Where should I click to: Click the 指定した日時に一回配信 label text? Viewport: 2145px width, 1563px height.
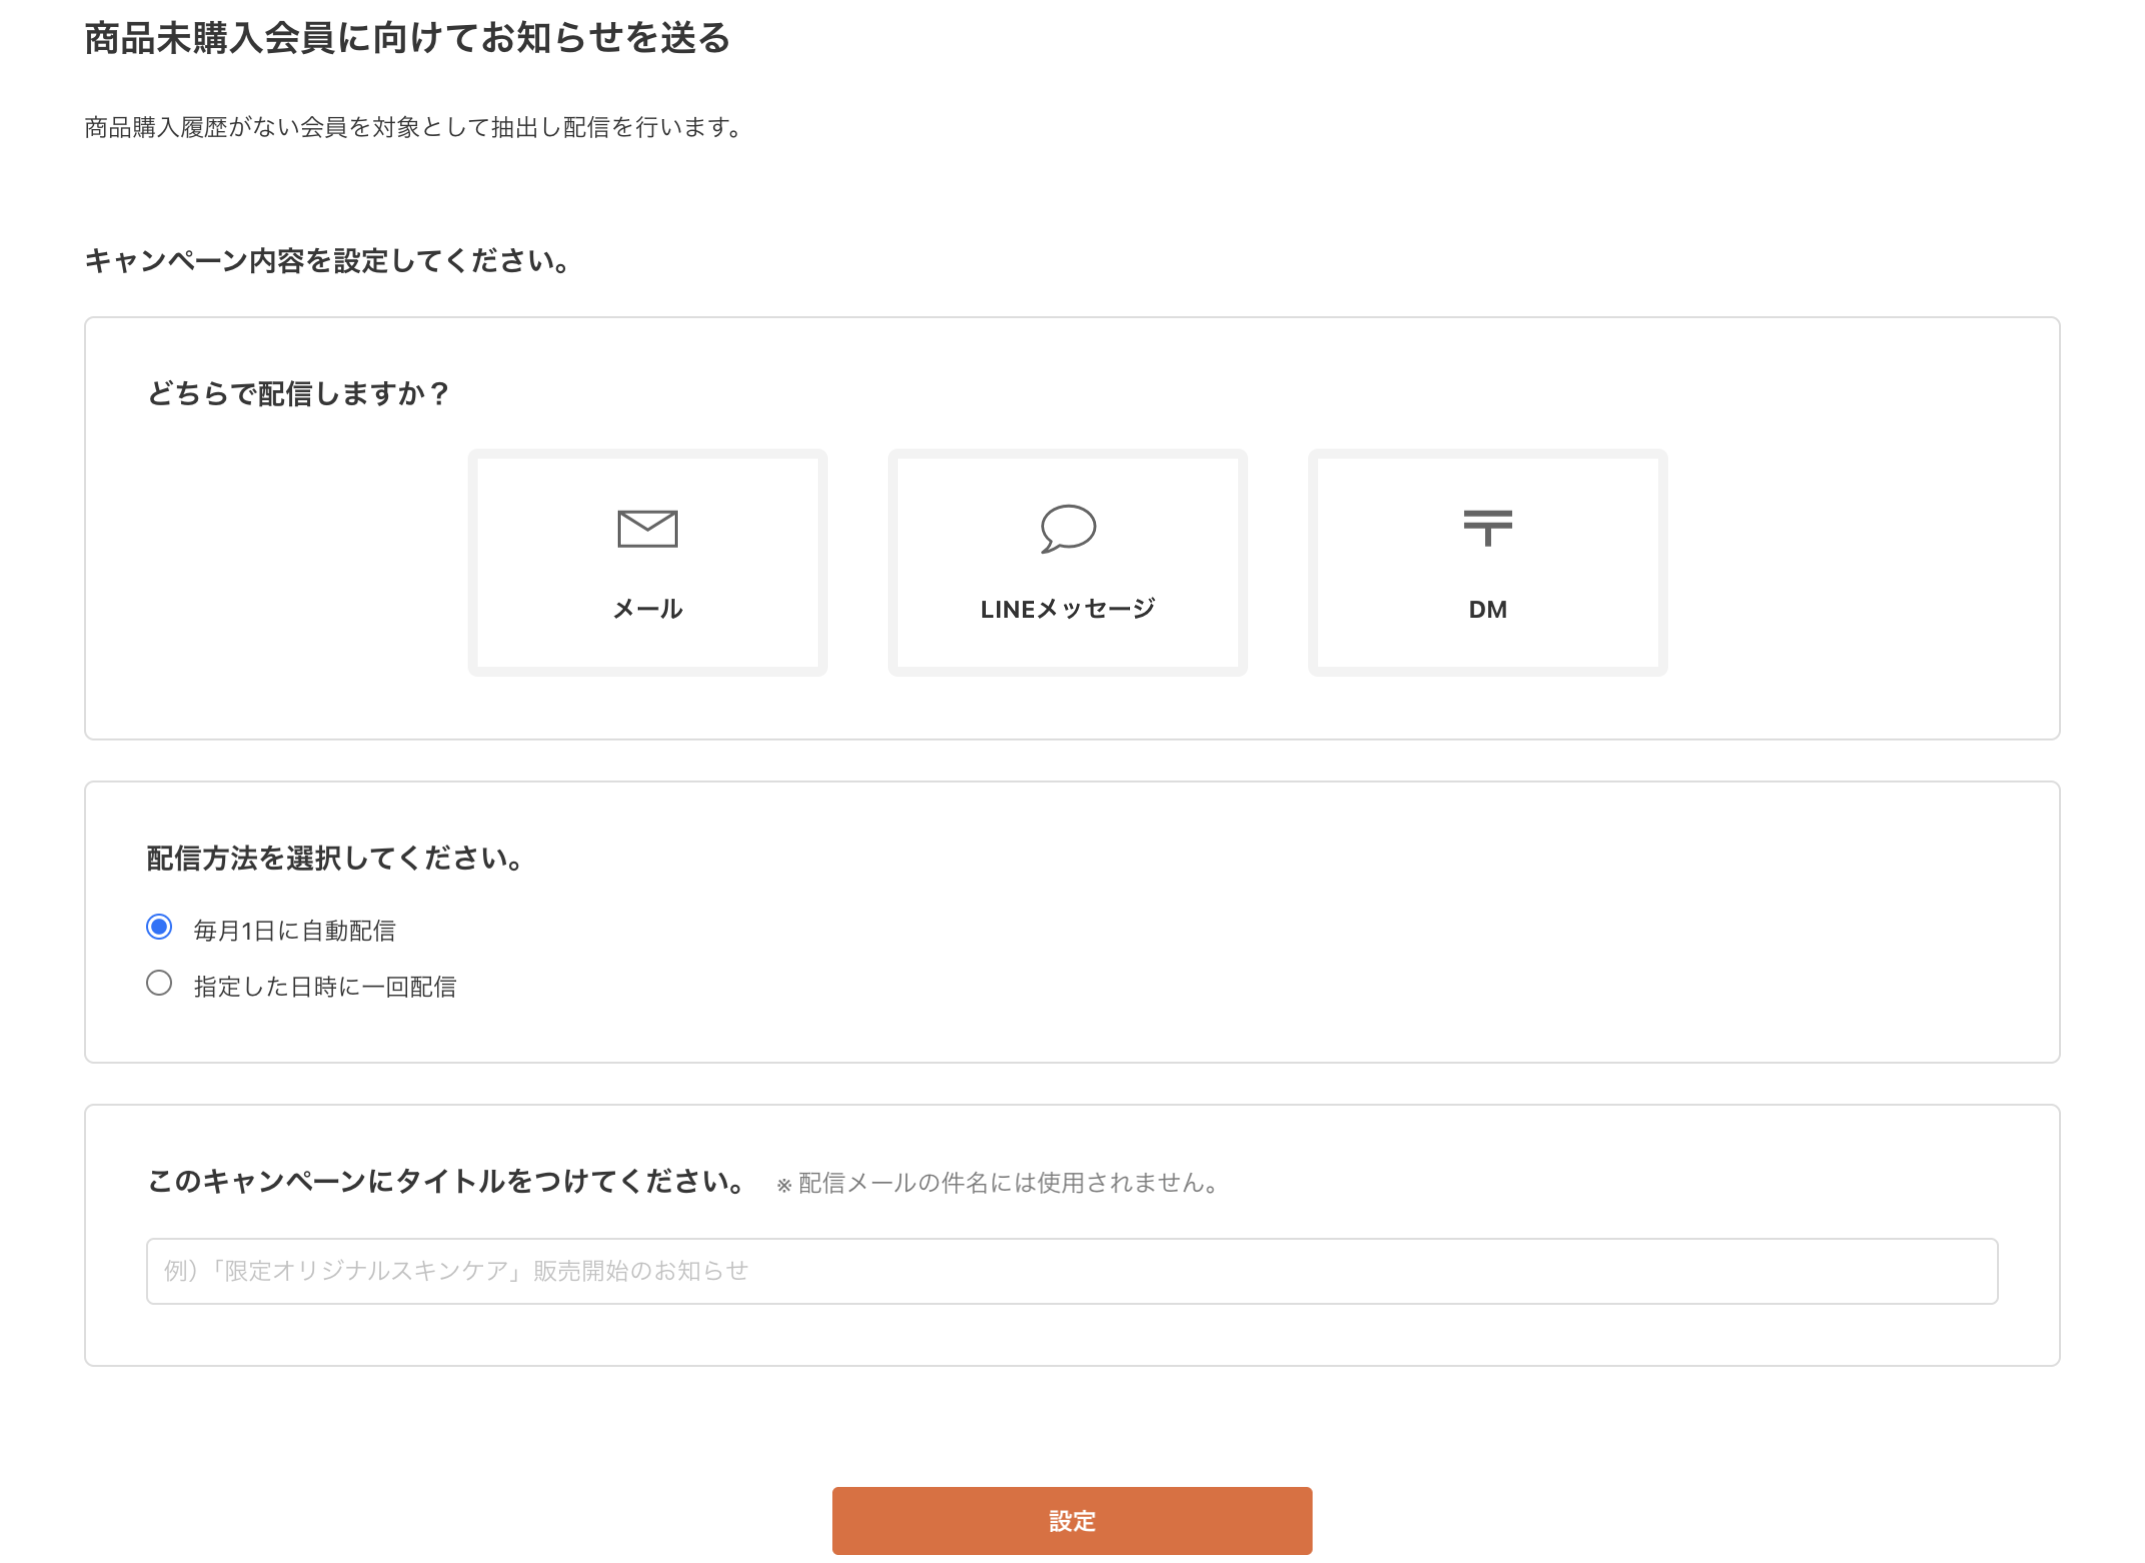[325, 986]
